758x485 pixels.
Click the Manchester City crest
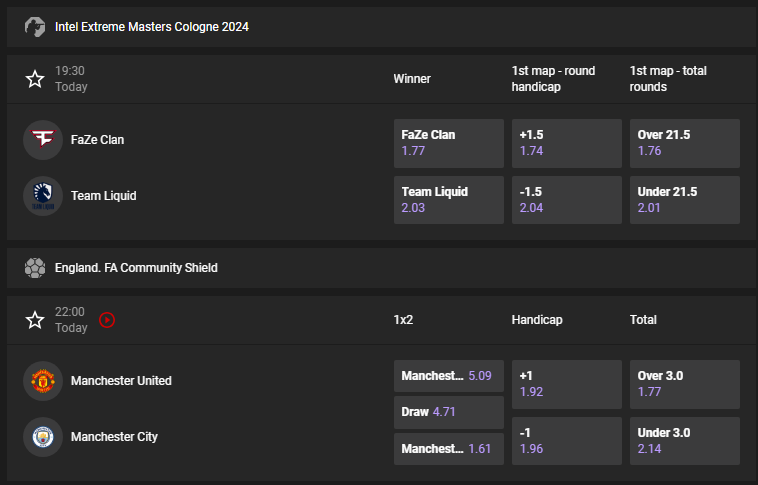pos(43,437)
